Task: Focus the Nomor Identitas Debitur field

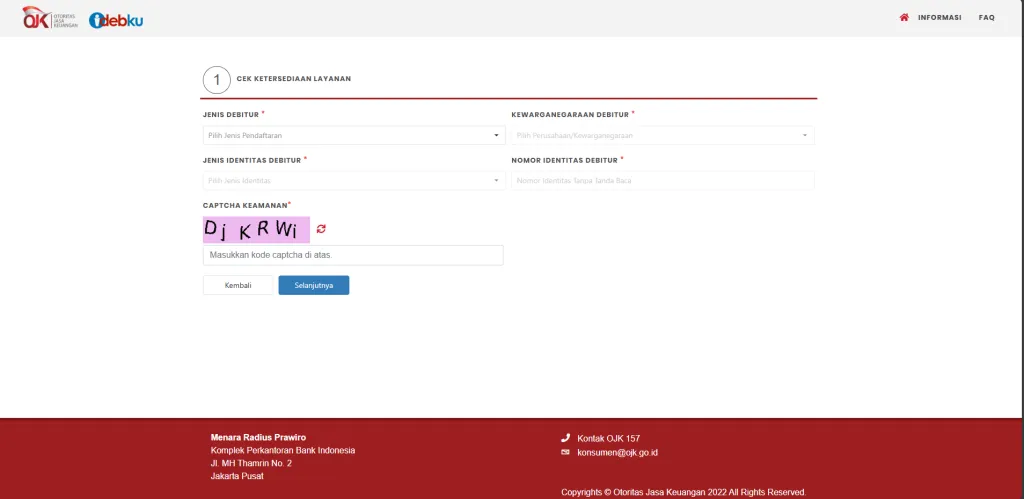Action: click(663, 180)
